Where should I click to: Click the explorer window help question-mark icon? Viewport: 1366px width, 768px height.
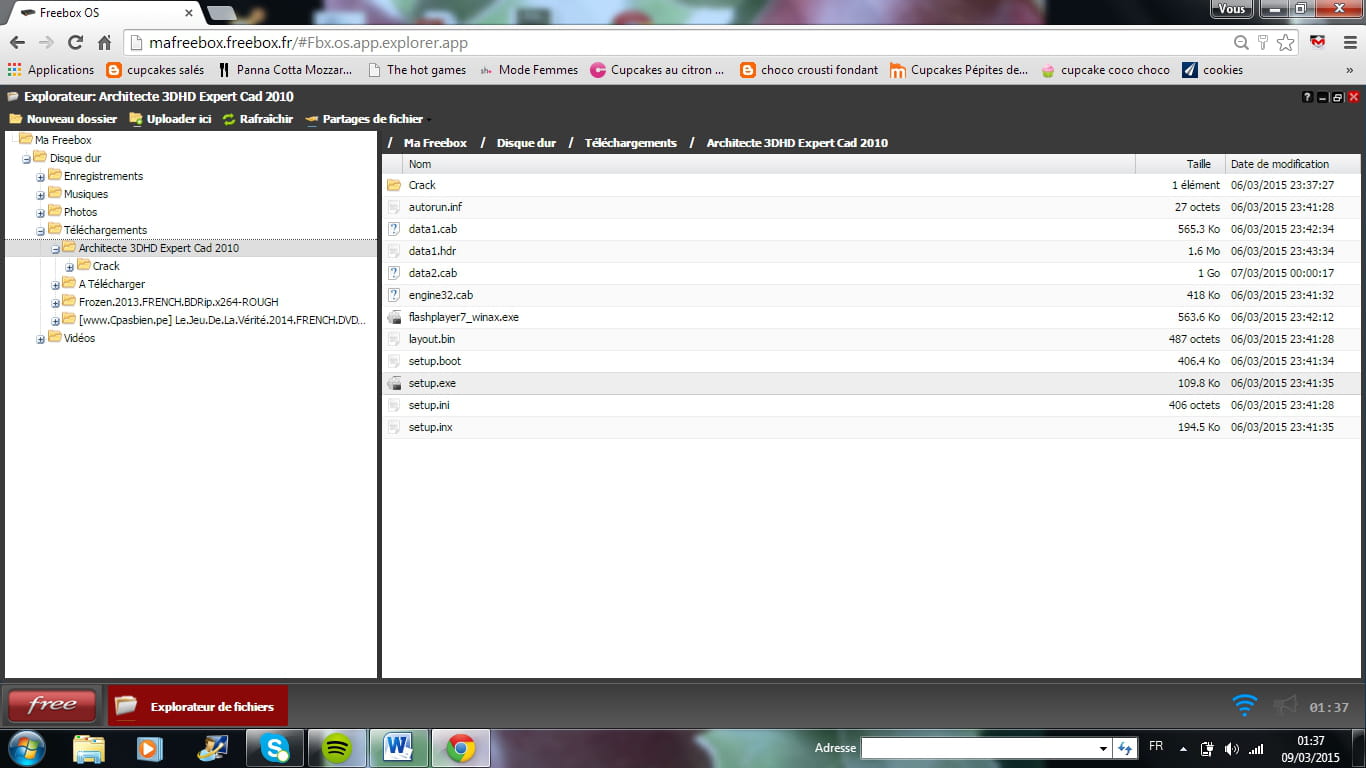[1307, 97]
